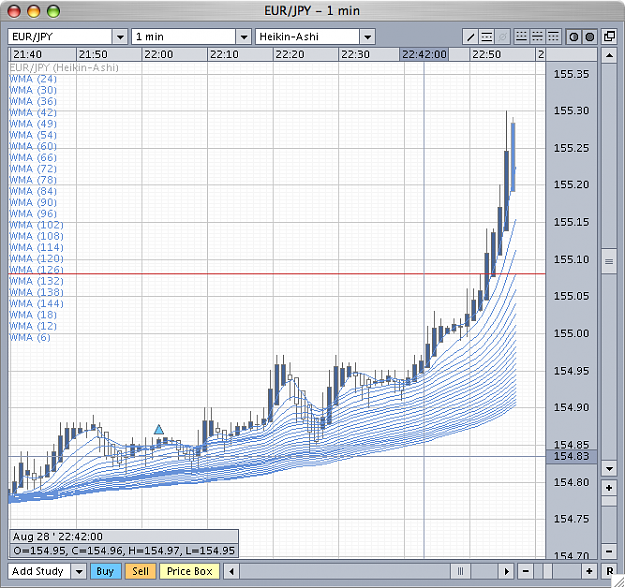The width and height of the screenshot is (625, 588).
Task: Select the WMA (12) study label
Action: [33, 326]
